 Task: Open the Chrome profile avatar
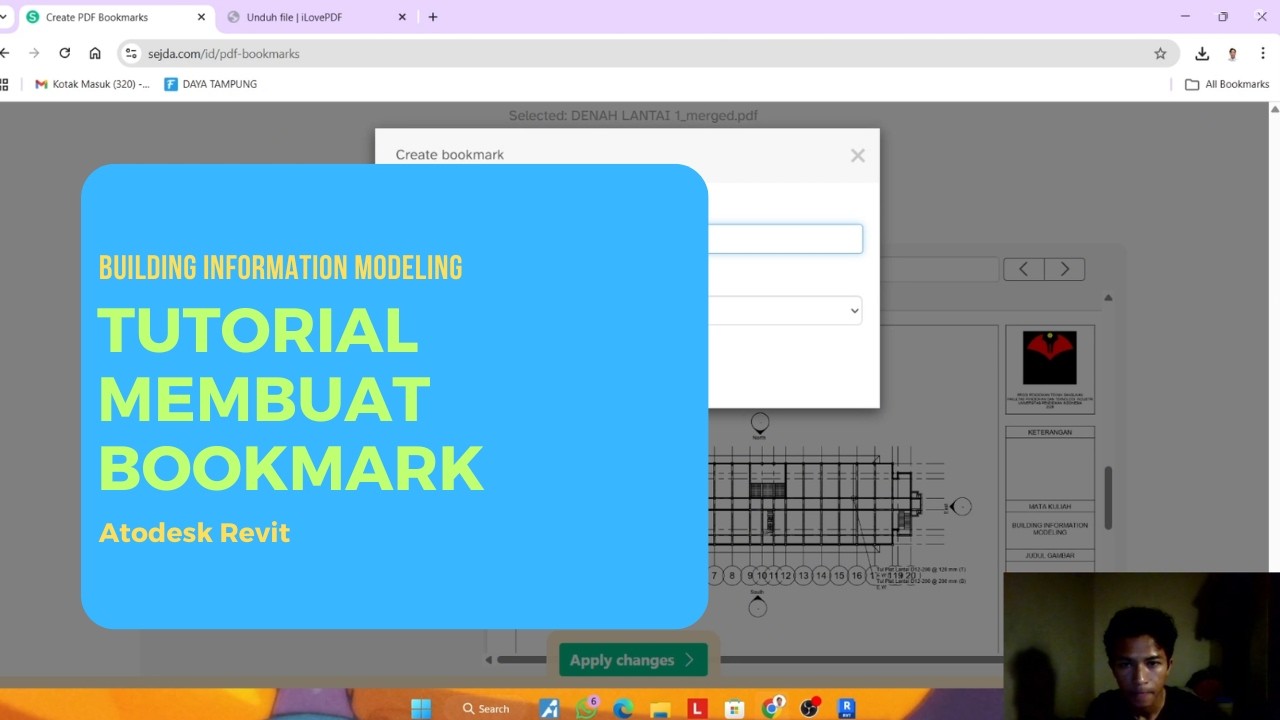(x=1233, y=54)
